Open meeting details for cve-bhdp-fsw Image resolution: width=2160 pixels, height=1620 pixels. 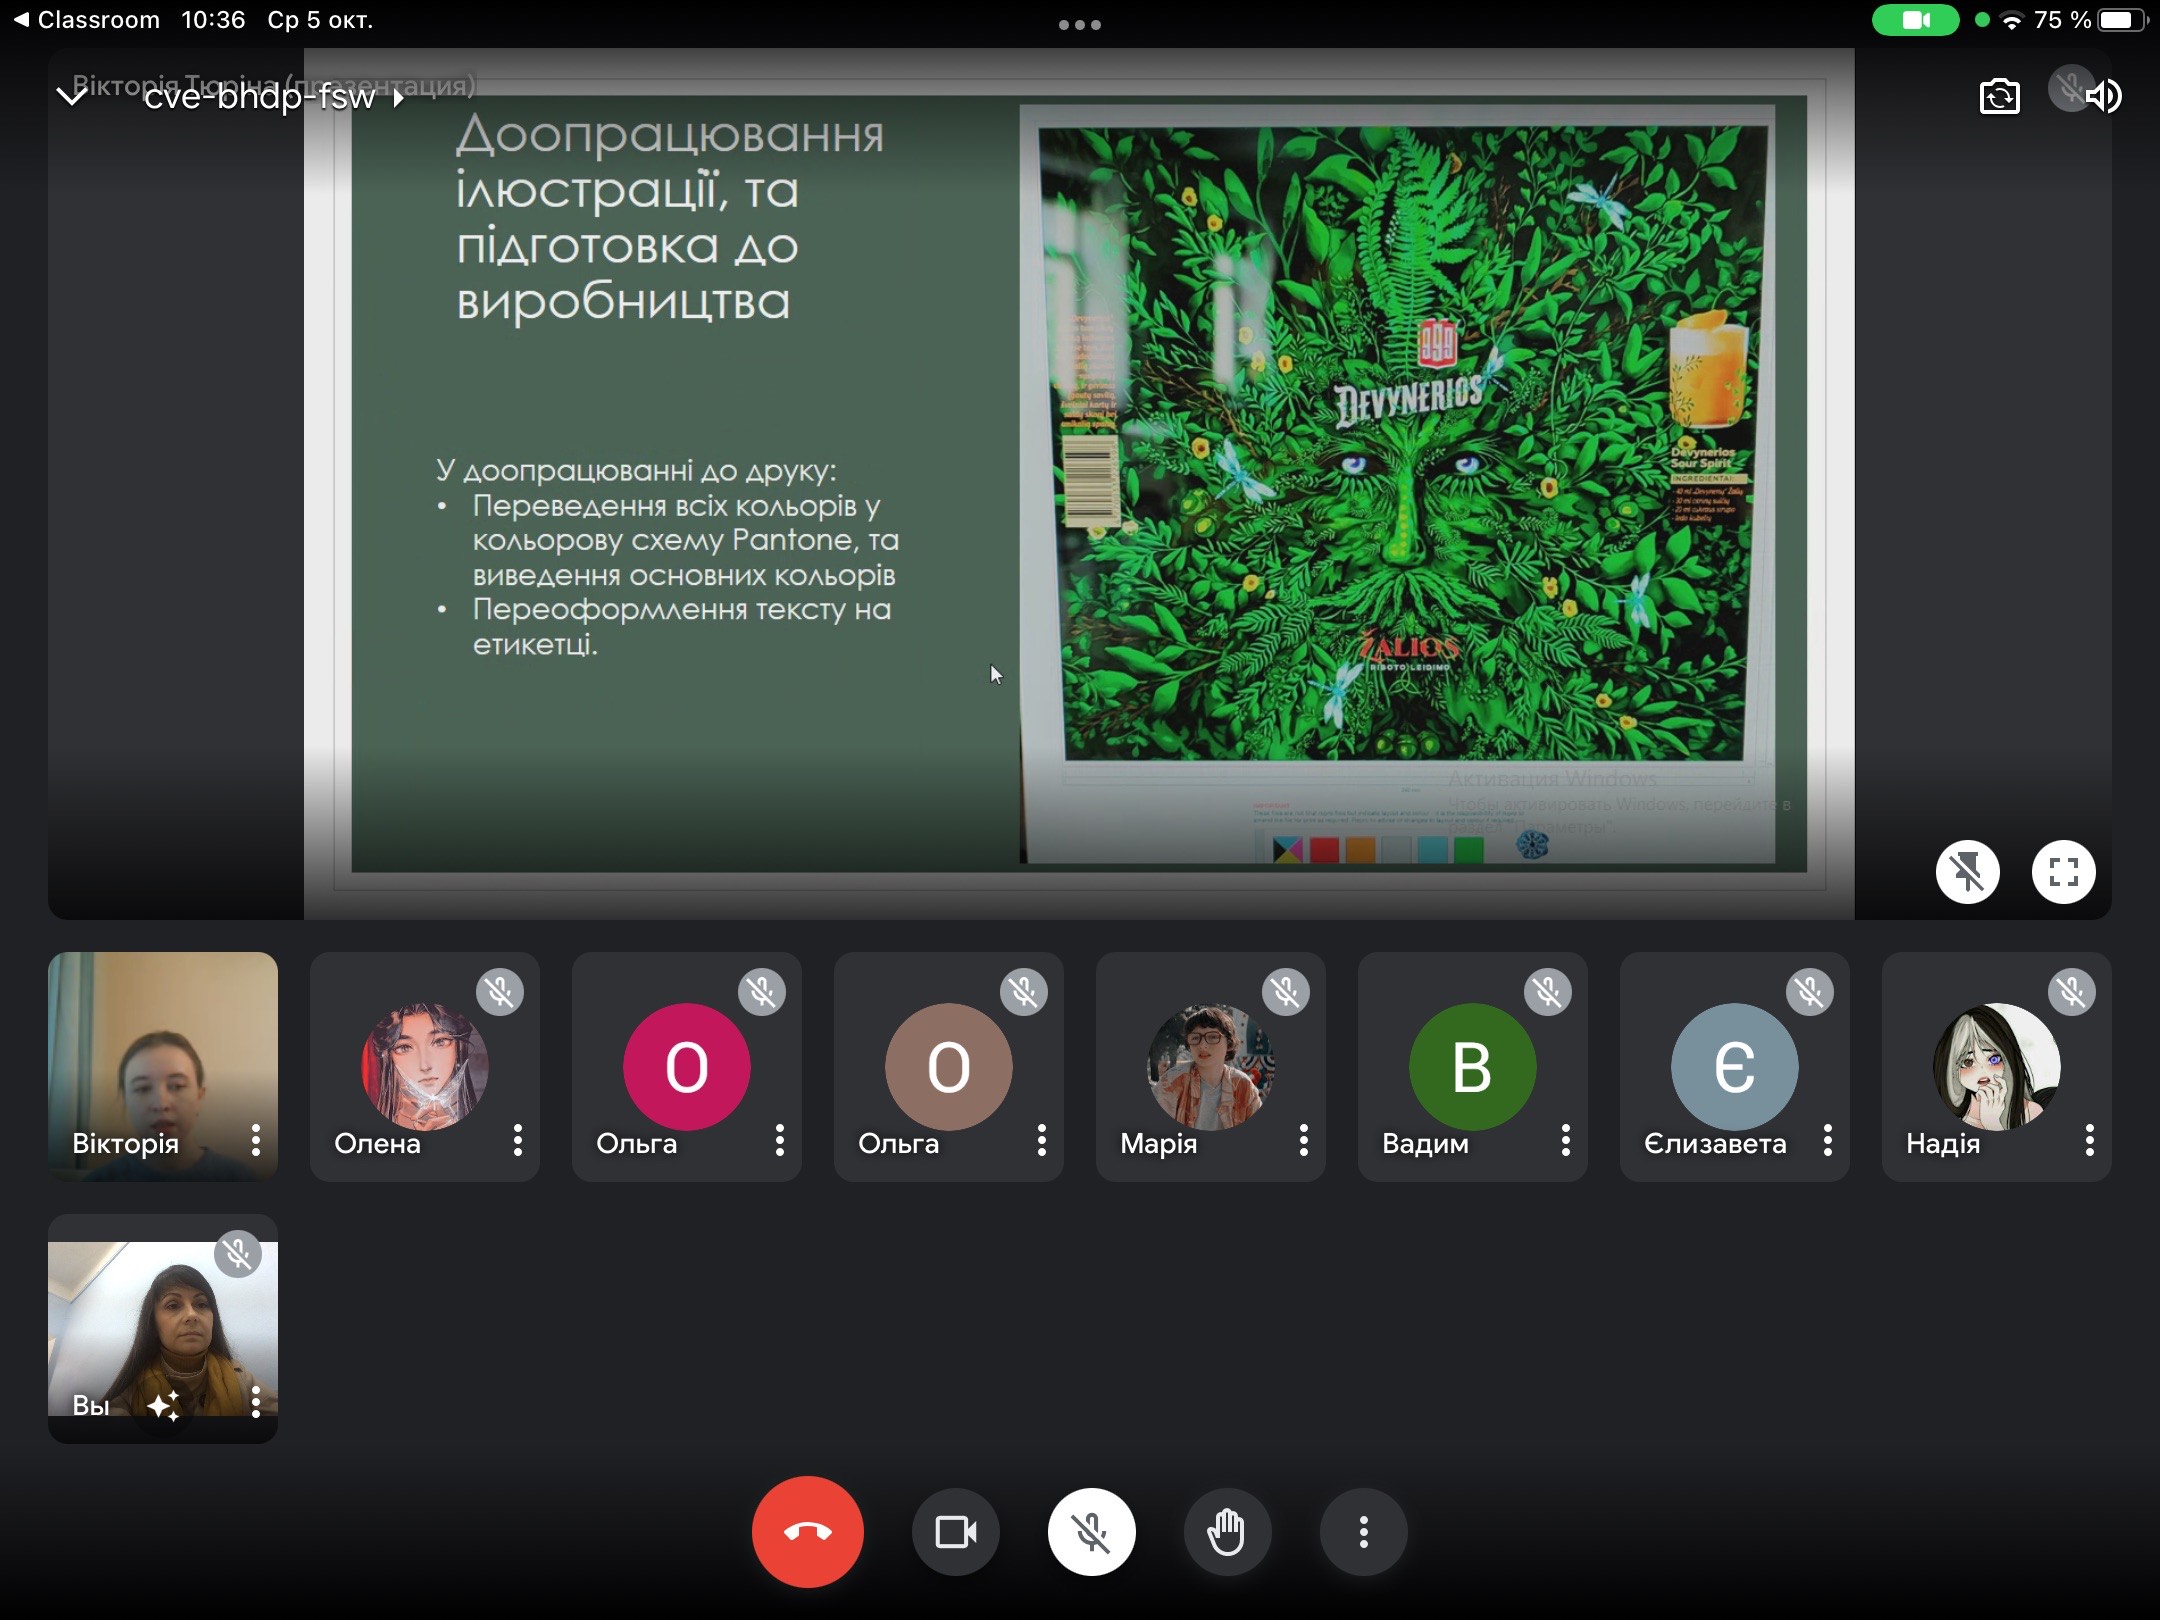(272, 97)
